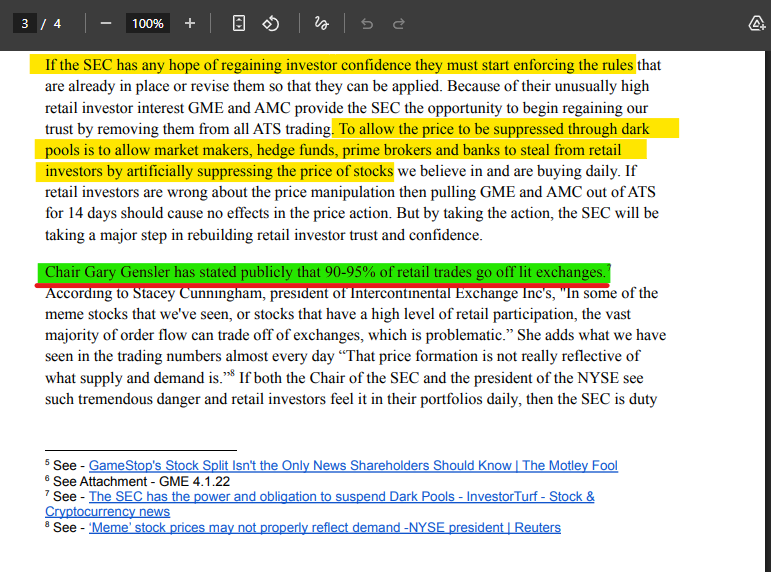Click the total page count '4'

[57, 24]
